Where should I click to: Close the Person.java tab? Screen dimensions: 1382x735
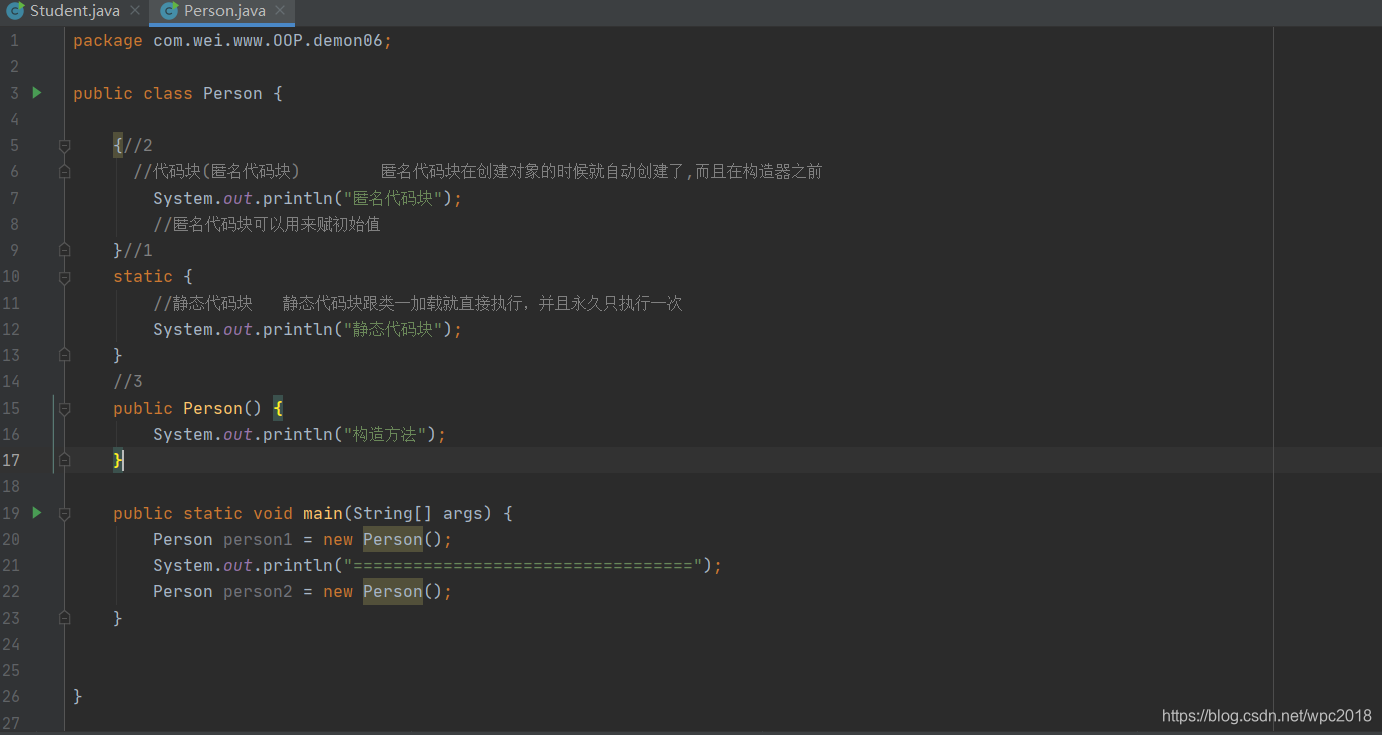tap(281, 11)
